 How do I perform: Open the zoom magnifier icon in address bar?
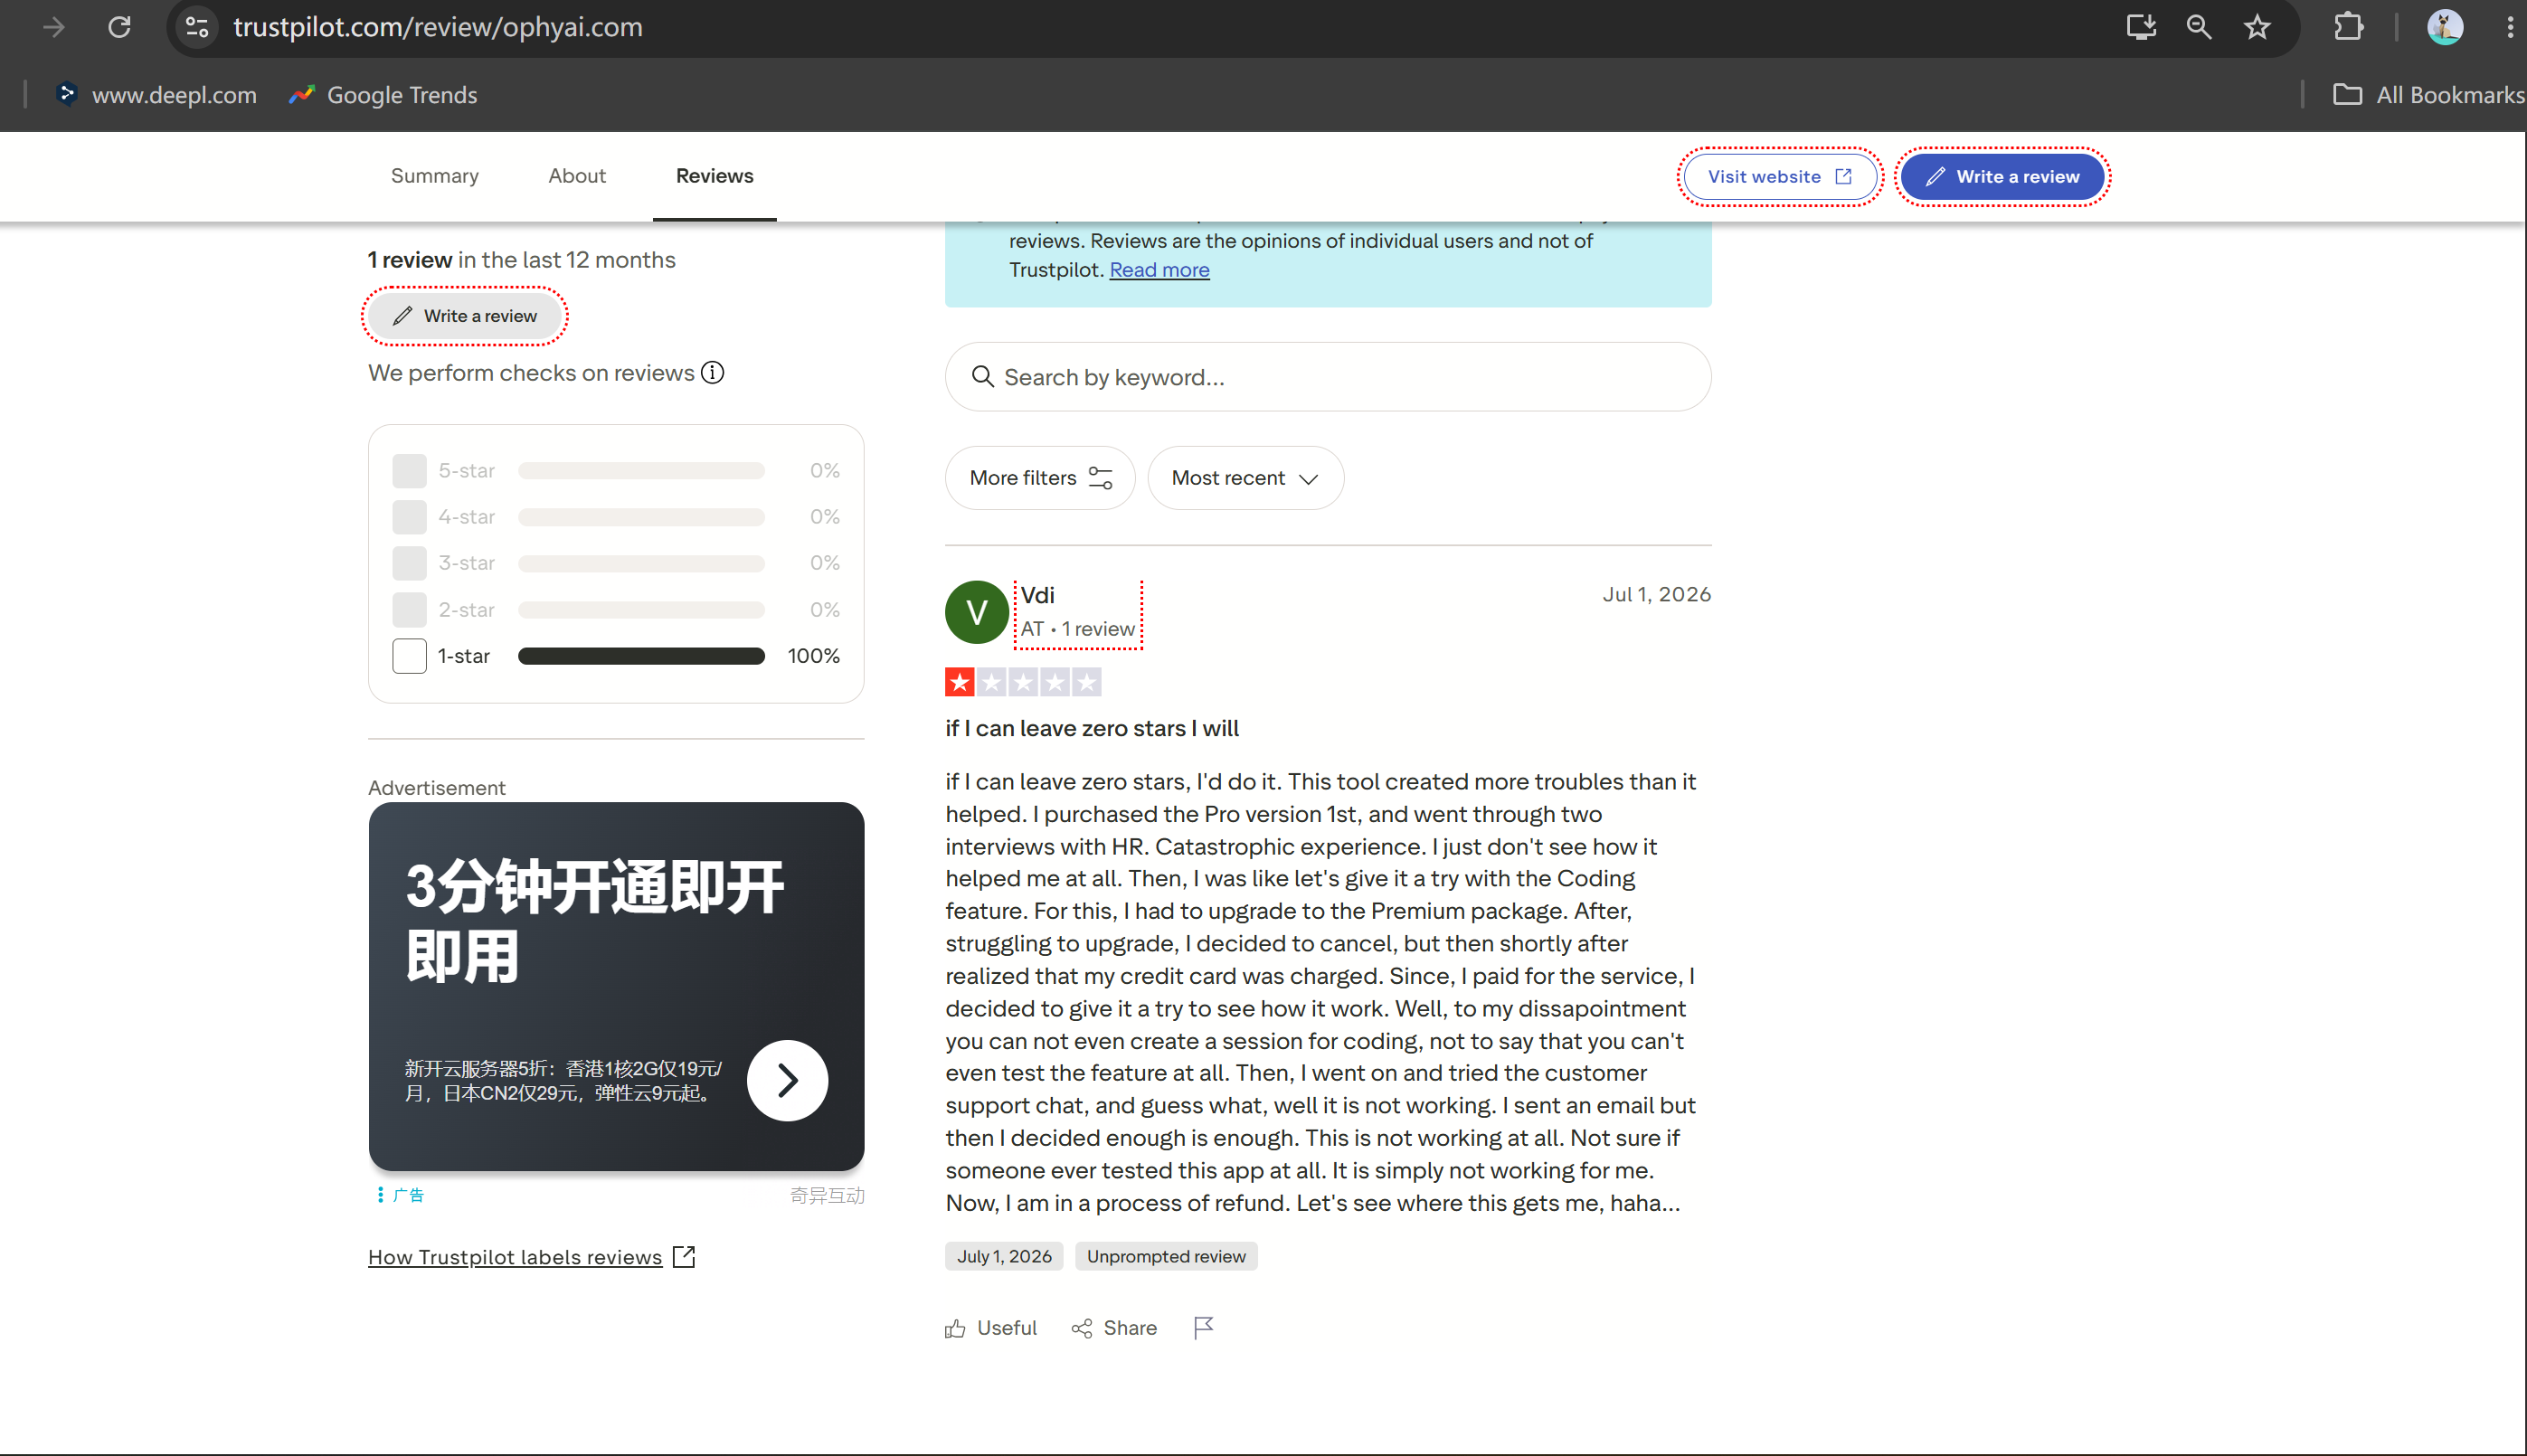(x=2199, y=27)
